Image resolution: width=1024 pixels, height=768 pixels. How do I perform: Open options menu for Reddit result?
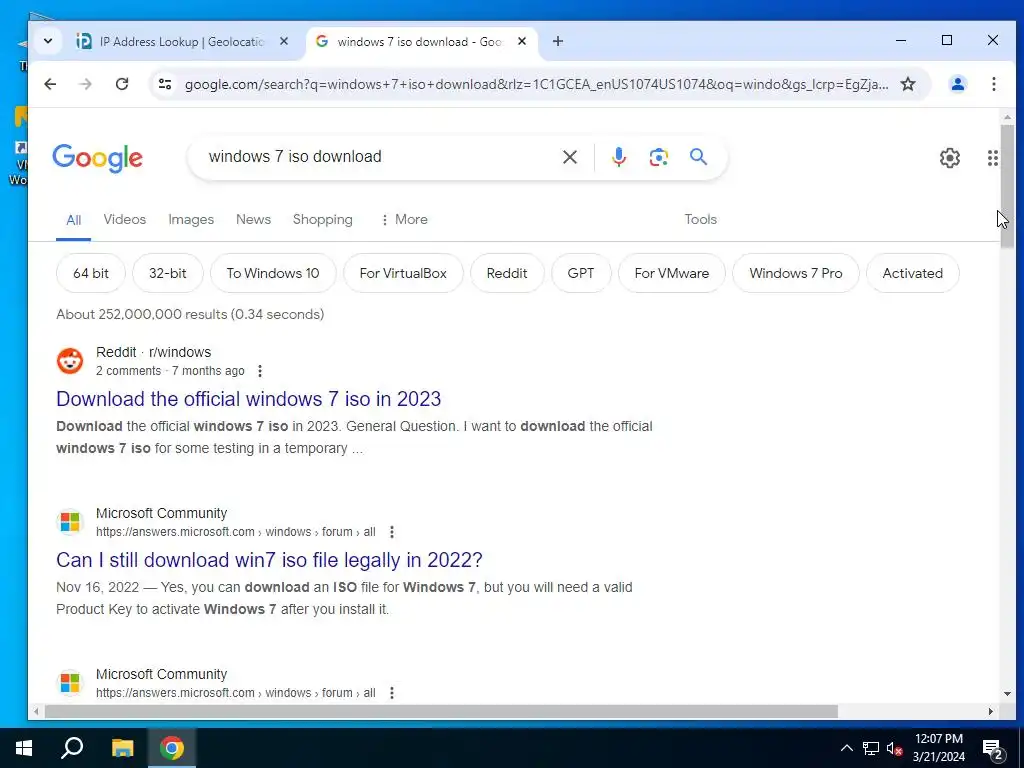click(260, 371)
